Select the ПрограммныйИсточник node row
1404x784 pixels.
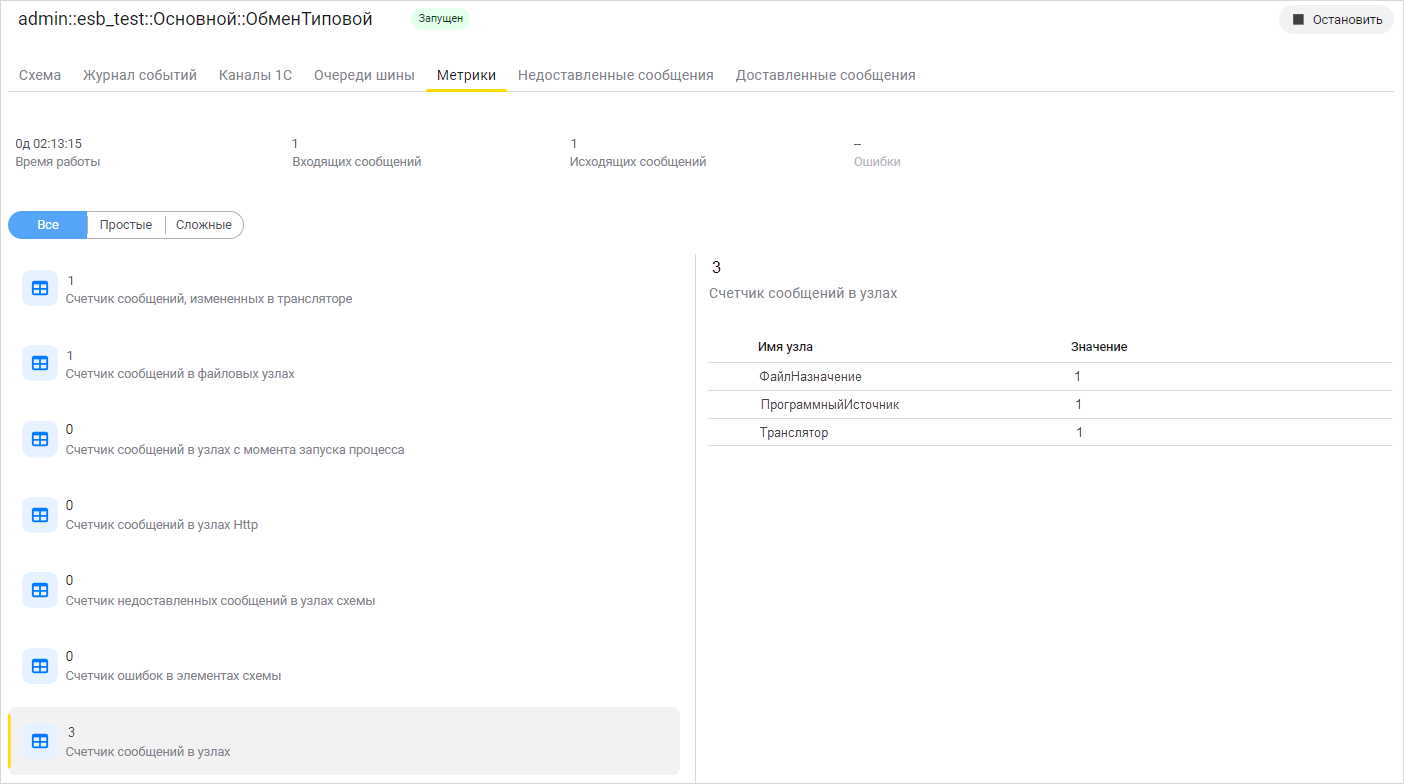click(829, 405)
